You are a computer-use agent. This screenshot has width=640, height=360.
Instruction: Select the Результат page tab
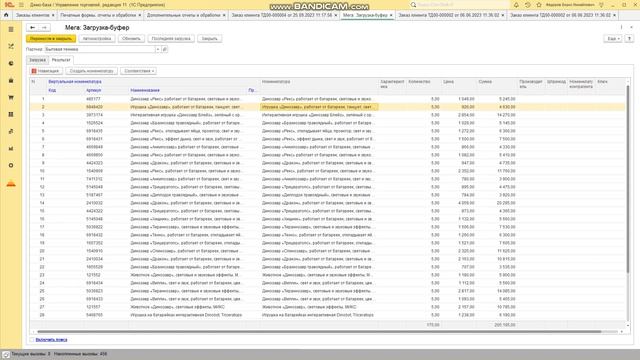[61, 60]
